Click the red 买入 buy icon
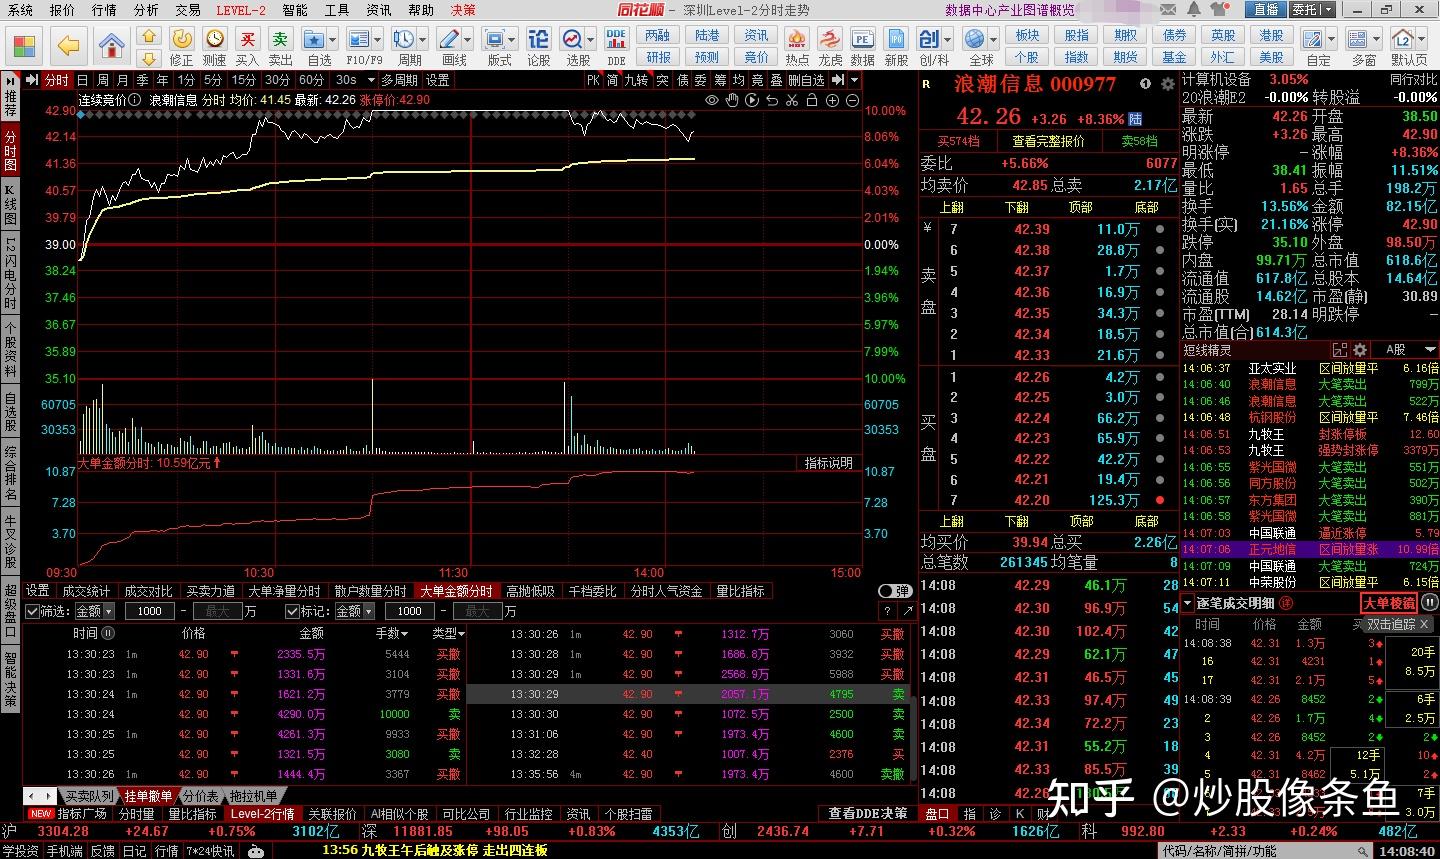Screen dimensions: 1440x859 [x=247, y=38]
